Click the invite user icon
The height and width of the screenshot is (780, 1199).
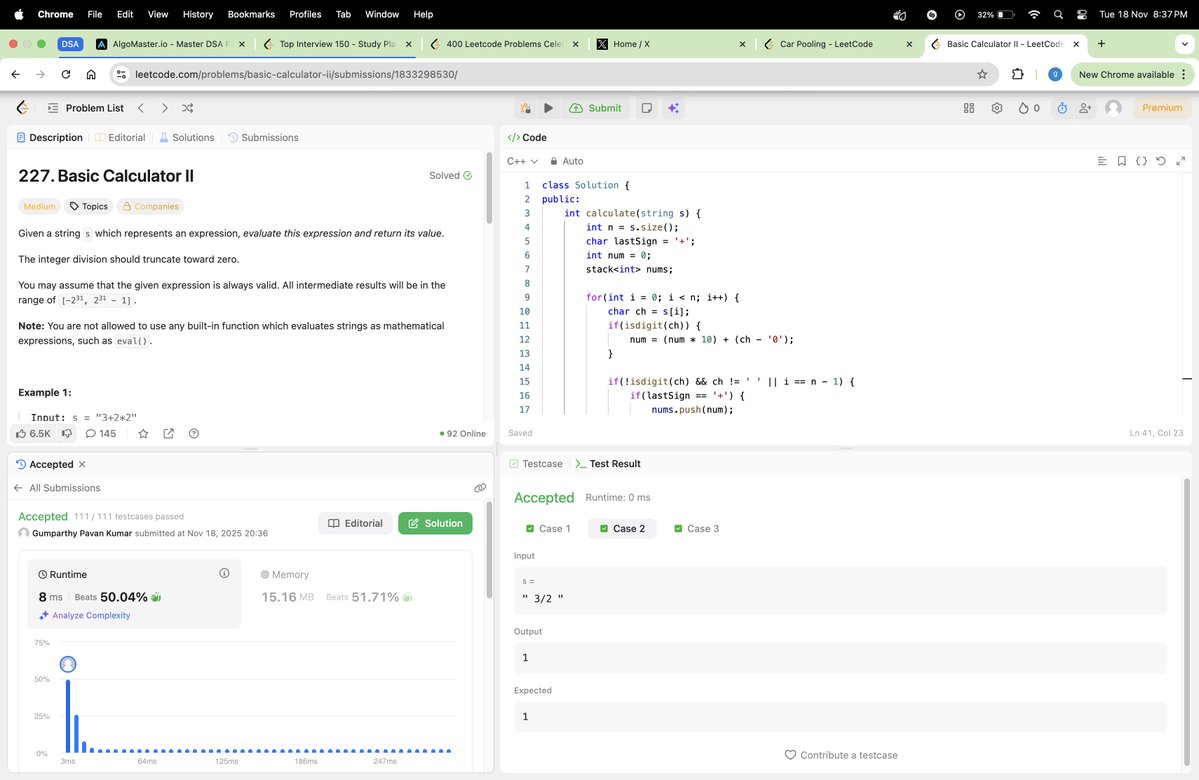(1085, 108)
